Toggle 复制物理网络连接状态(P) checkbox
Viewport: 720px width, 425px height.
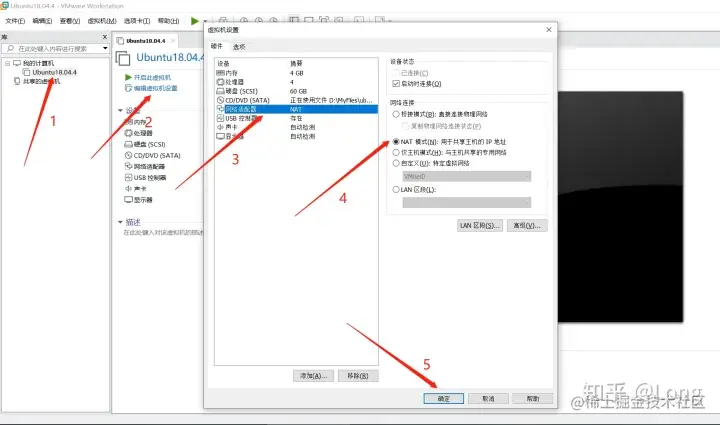tap(405, 126)
